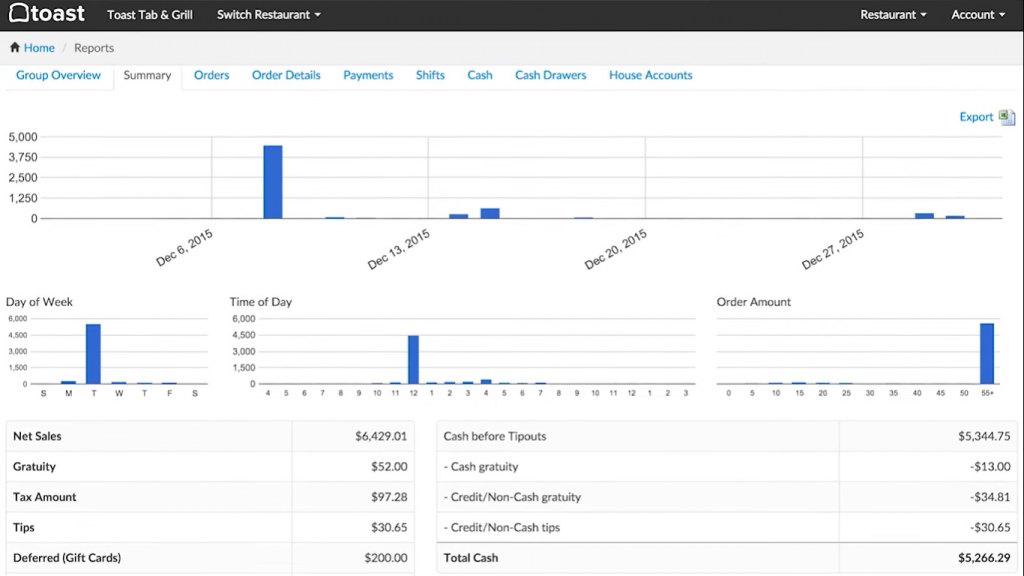Click the Toast logo in header
The image size is (1024, 576).
click(x=47, y=15)
